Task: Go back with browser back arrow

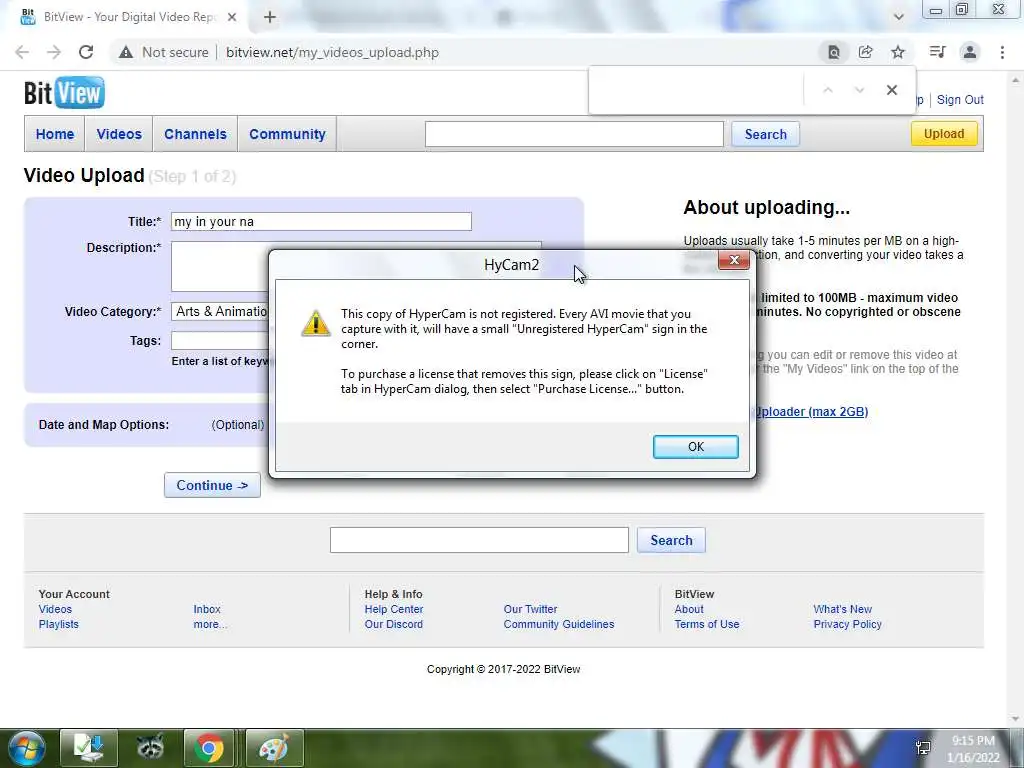Action: tap(22, 52)
